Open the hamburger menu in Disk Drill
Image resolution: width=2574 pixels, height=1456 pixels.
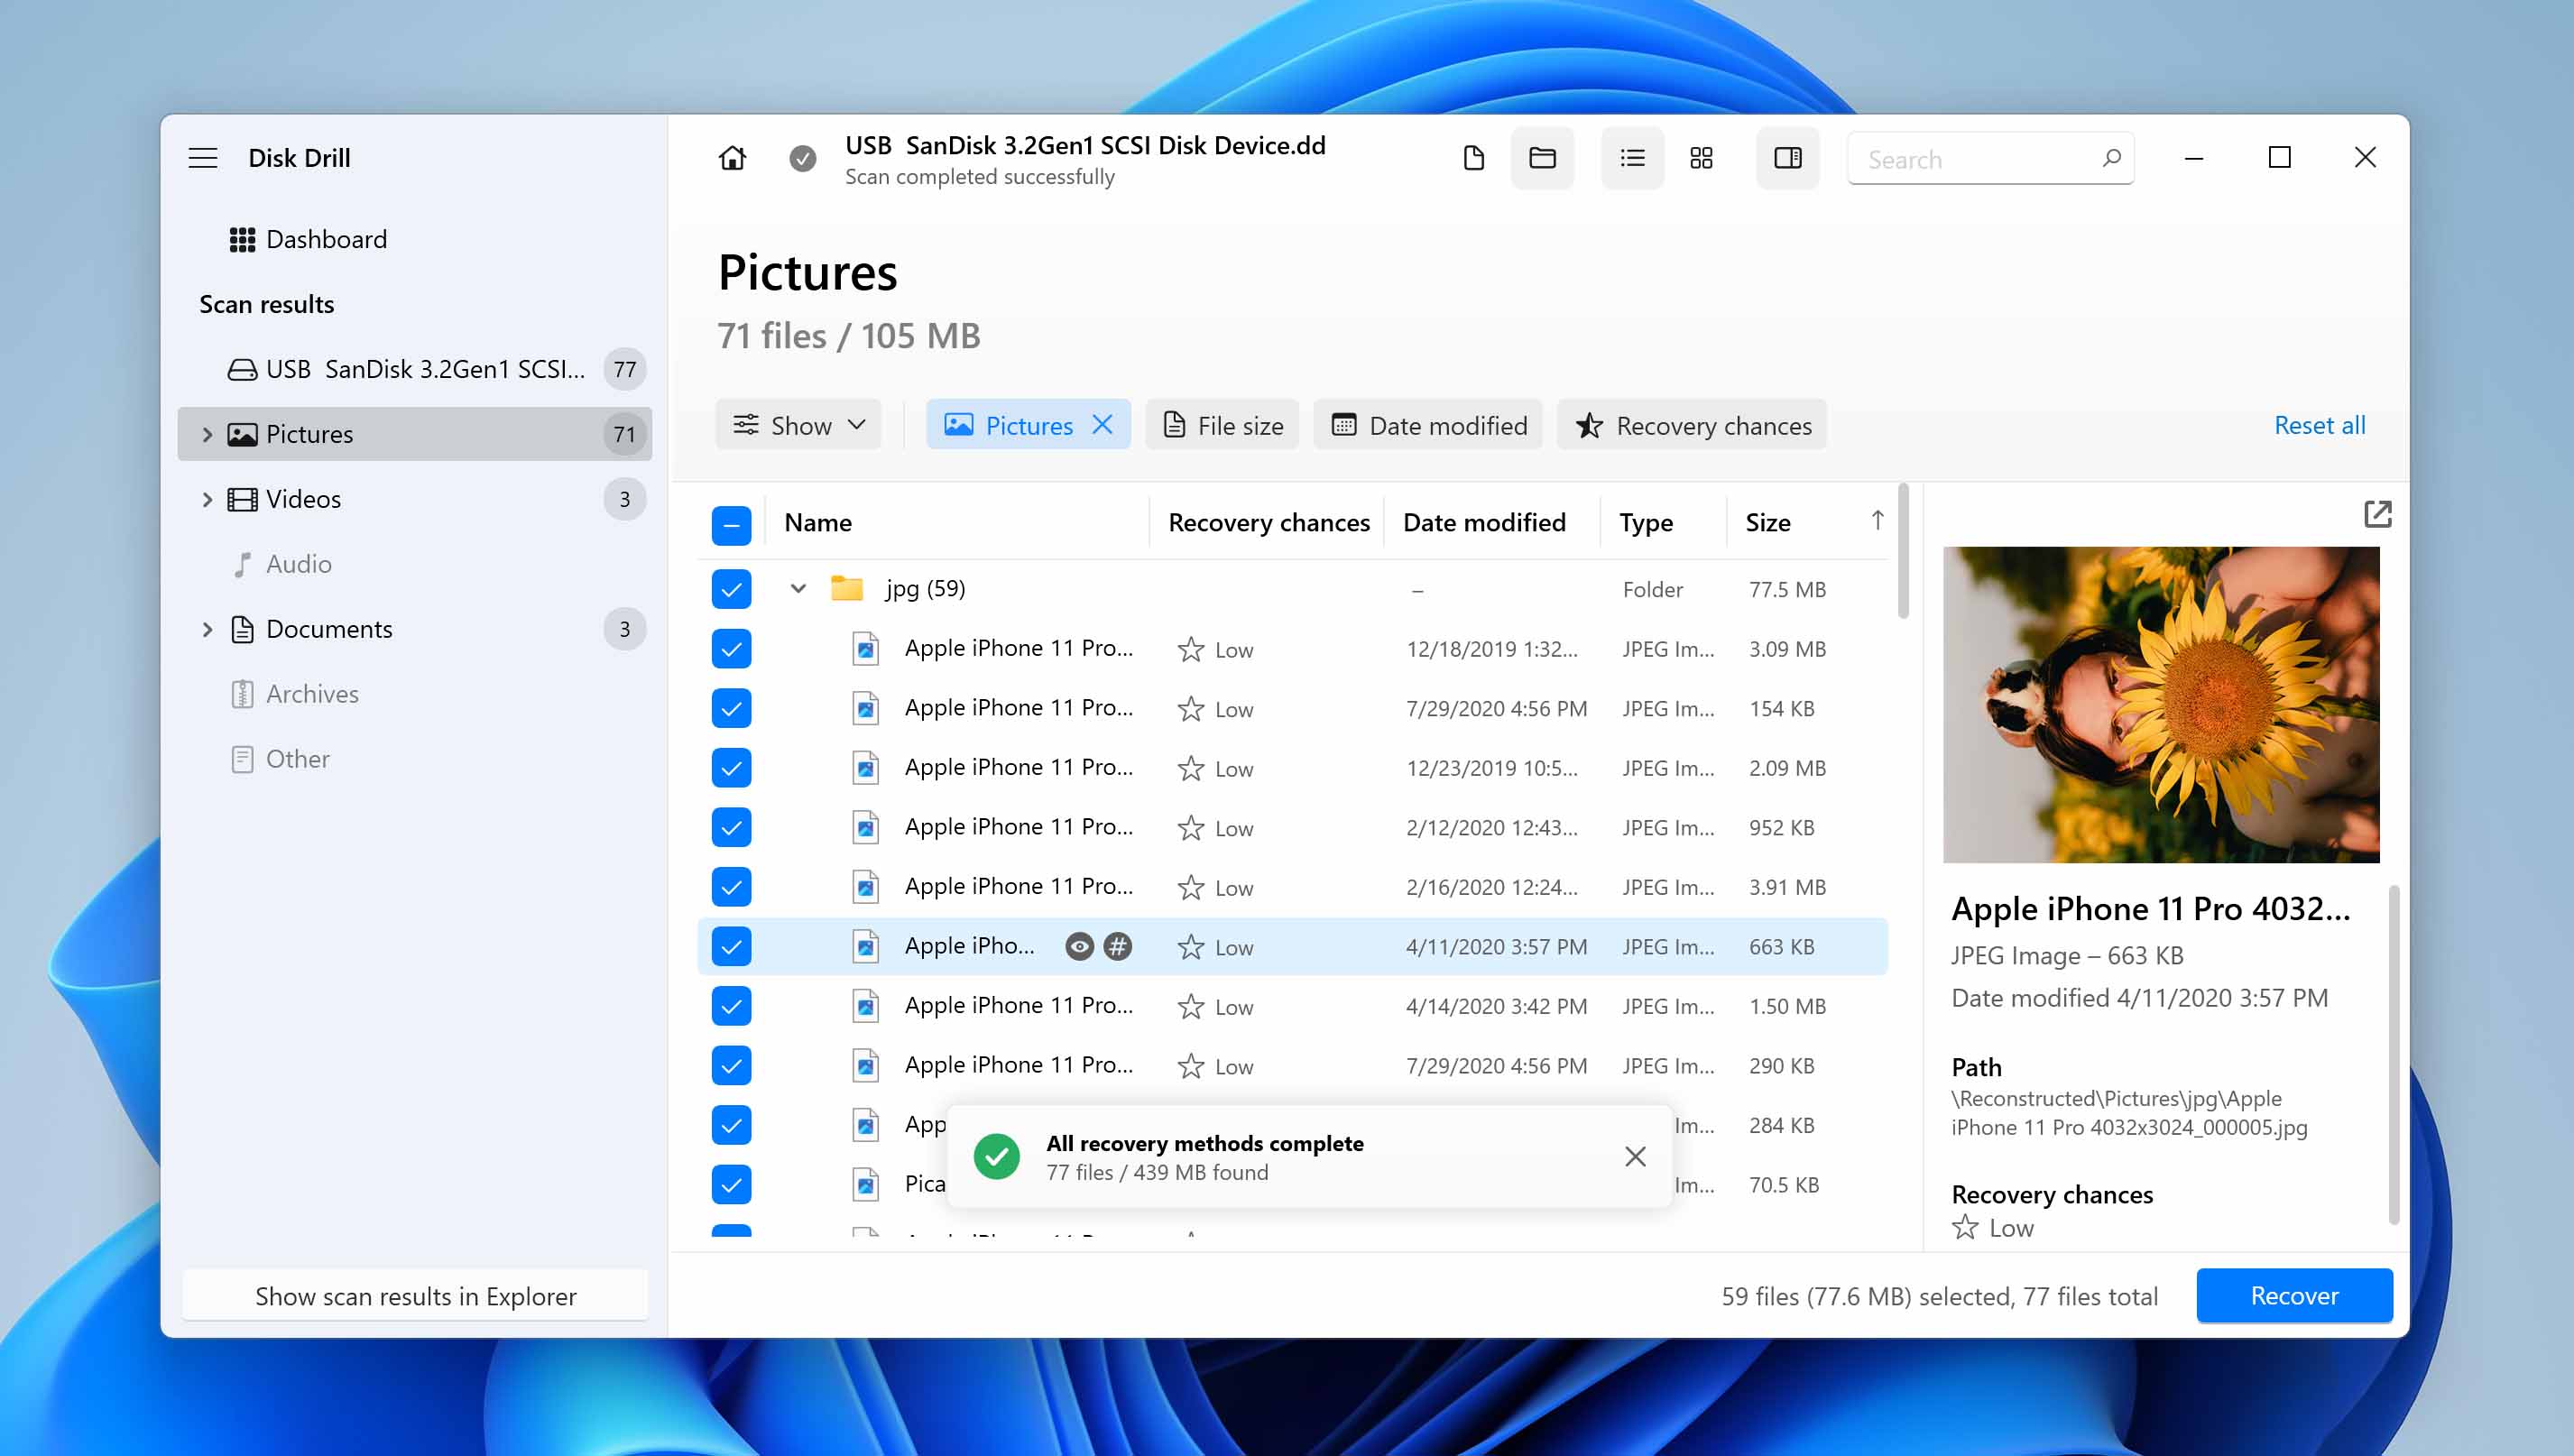pyautogui.click(x=203, y=158)
